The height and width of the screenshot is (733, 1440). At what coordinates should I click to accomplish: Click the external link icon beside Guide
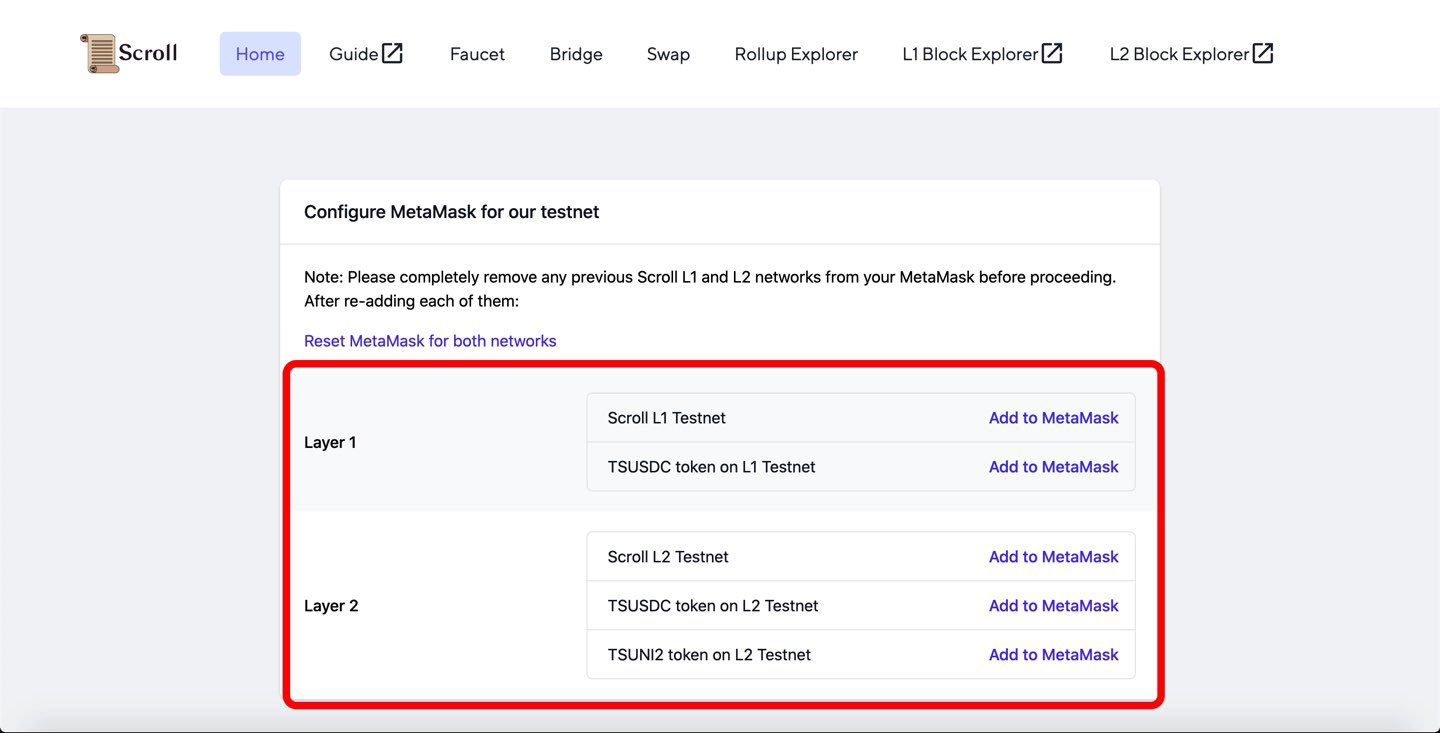click(x=392, y=53)
